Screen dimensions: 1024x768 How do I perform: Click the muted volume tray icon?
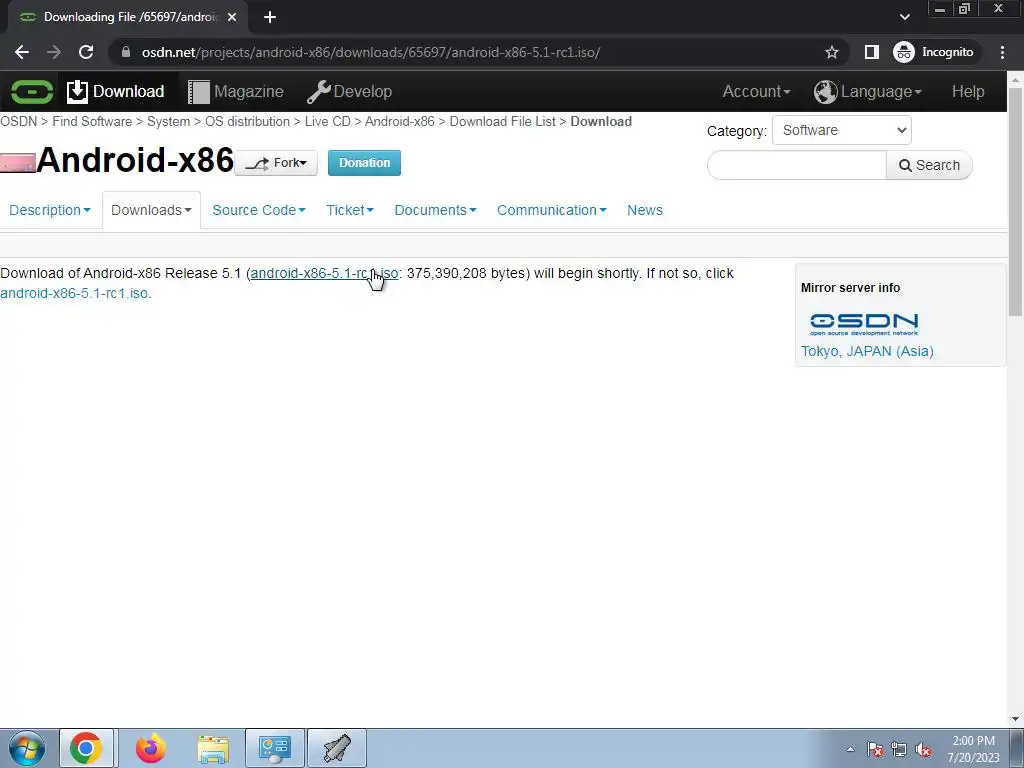[923, 749]
